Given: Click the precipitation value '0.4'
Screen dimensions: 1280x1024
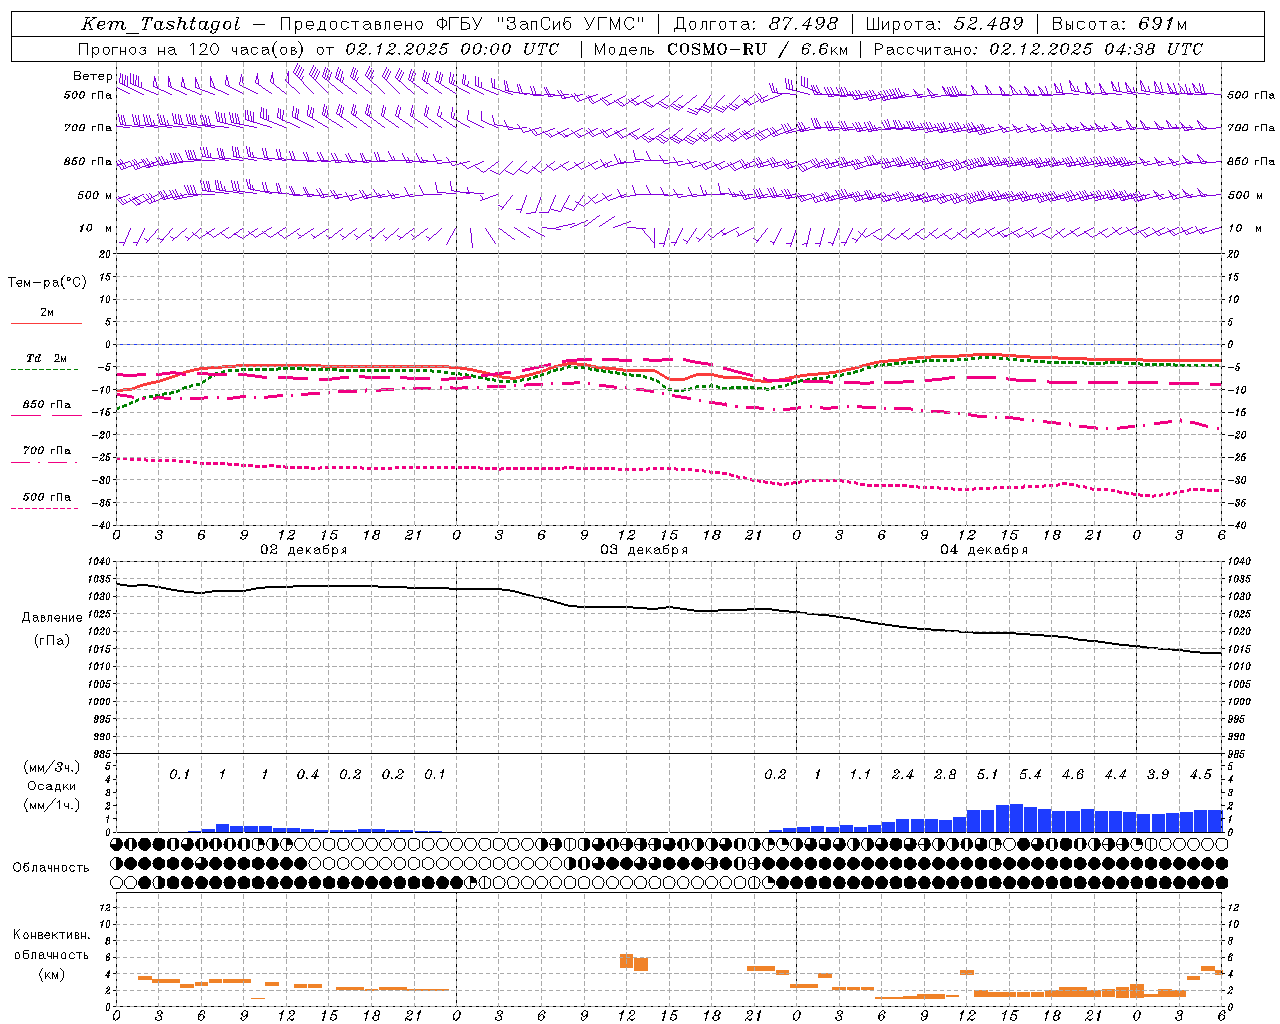Looking at the screenshot, I should point(308,774).
